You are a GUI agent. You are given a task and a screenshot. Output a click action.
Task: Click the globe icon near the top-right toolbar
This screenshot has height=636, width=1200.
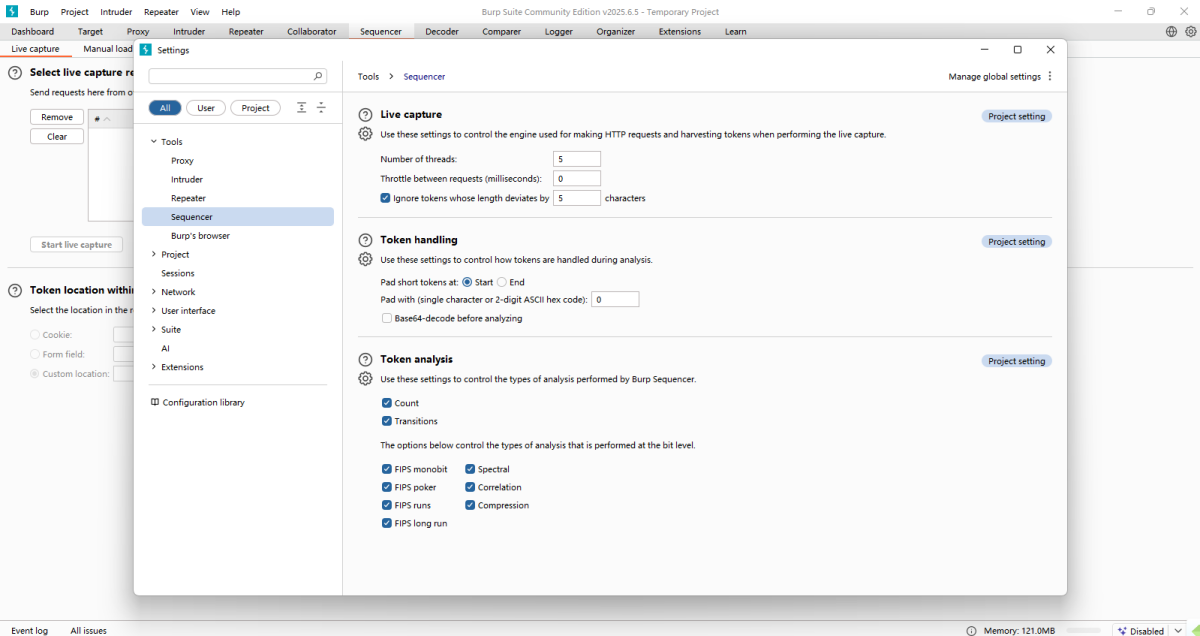(x=1170, y=31)
